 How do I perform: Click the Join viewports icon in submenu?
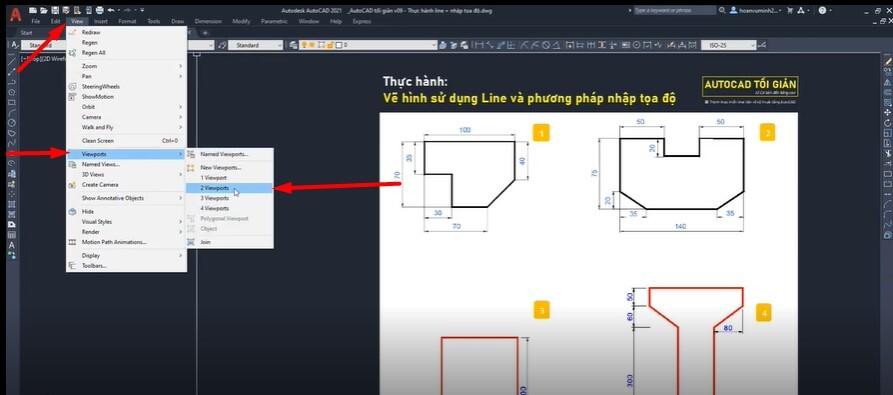coord(191,242)
